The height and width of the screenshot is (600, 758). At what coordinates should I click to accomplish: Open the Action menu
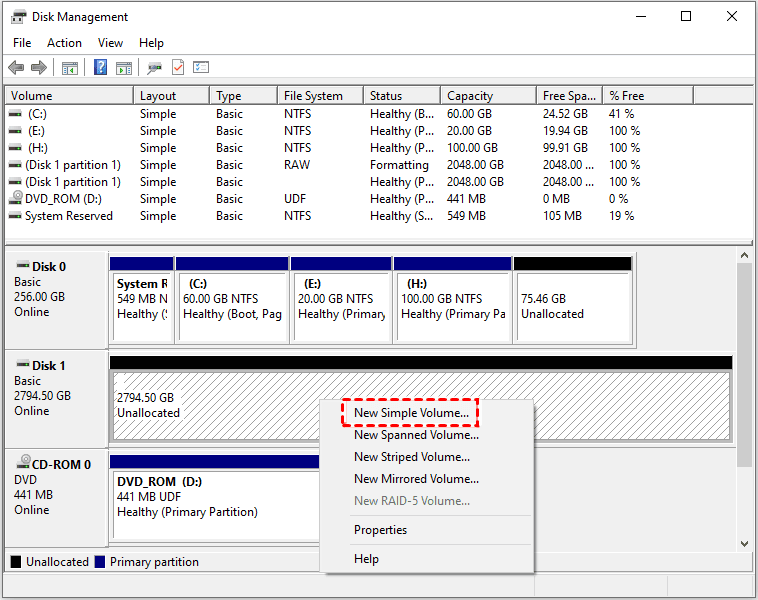(64, 43)
